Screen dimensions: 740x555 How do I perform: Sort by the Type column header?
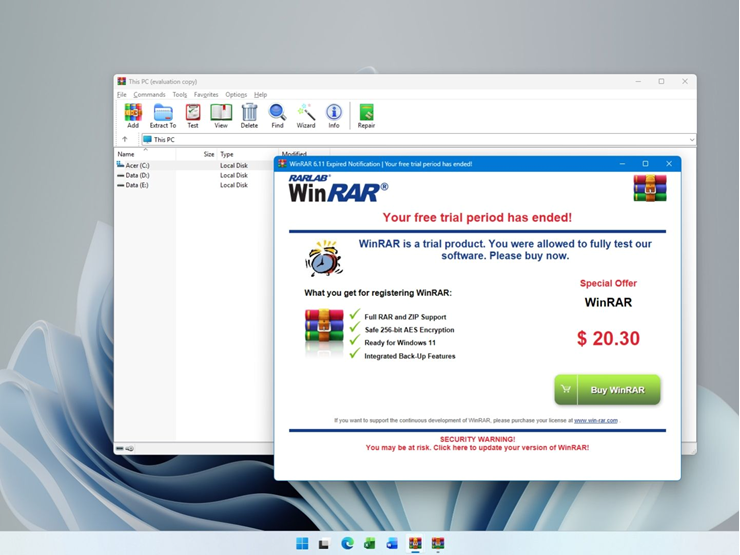tap(248, 154)
